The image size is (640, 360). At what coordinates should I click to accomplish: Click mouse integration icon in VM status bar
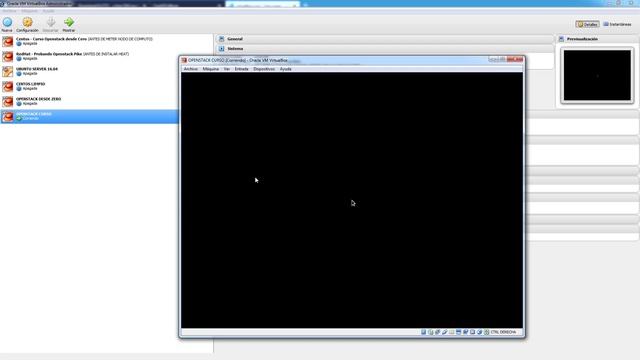480,332
